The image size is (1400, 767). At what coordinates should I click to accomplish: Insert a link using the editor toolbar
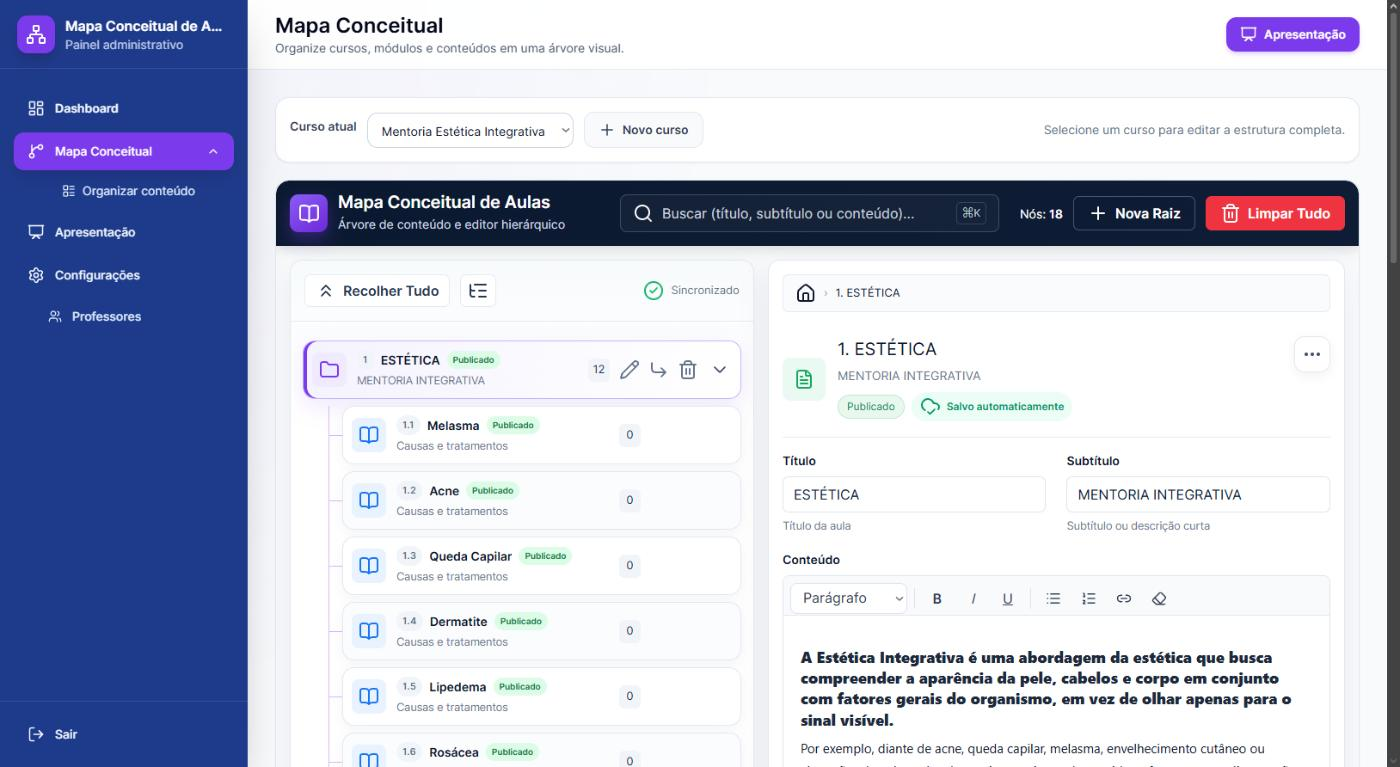(1124, 599)
